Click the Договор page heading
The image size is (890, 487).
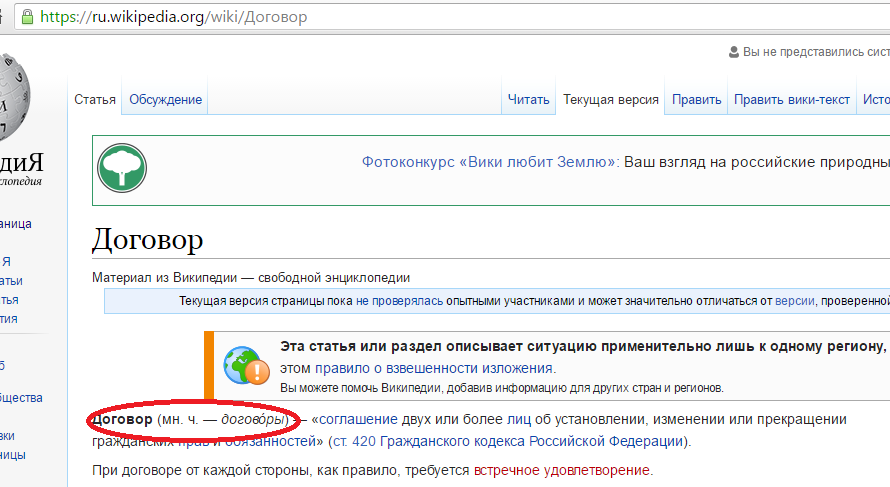pyautogui.click(x=148, y=240)
